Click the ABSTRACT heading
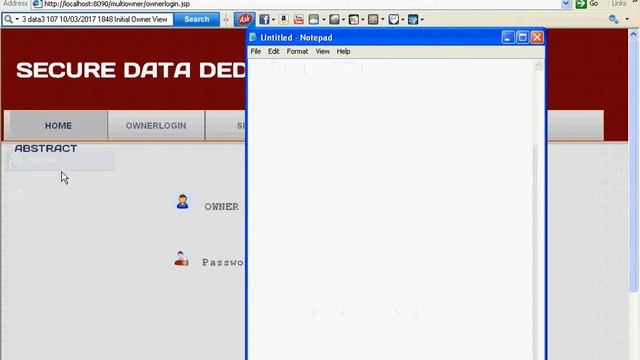 pyautogui.click(x=46, y=148)
